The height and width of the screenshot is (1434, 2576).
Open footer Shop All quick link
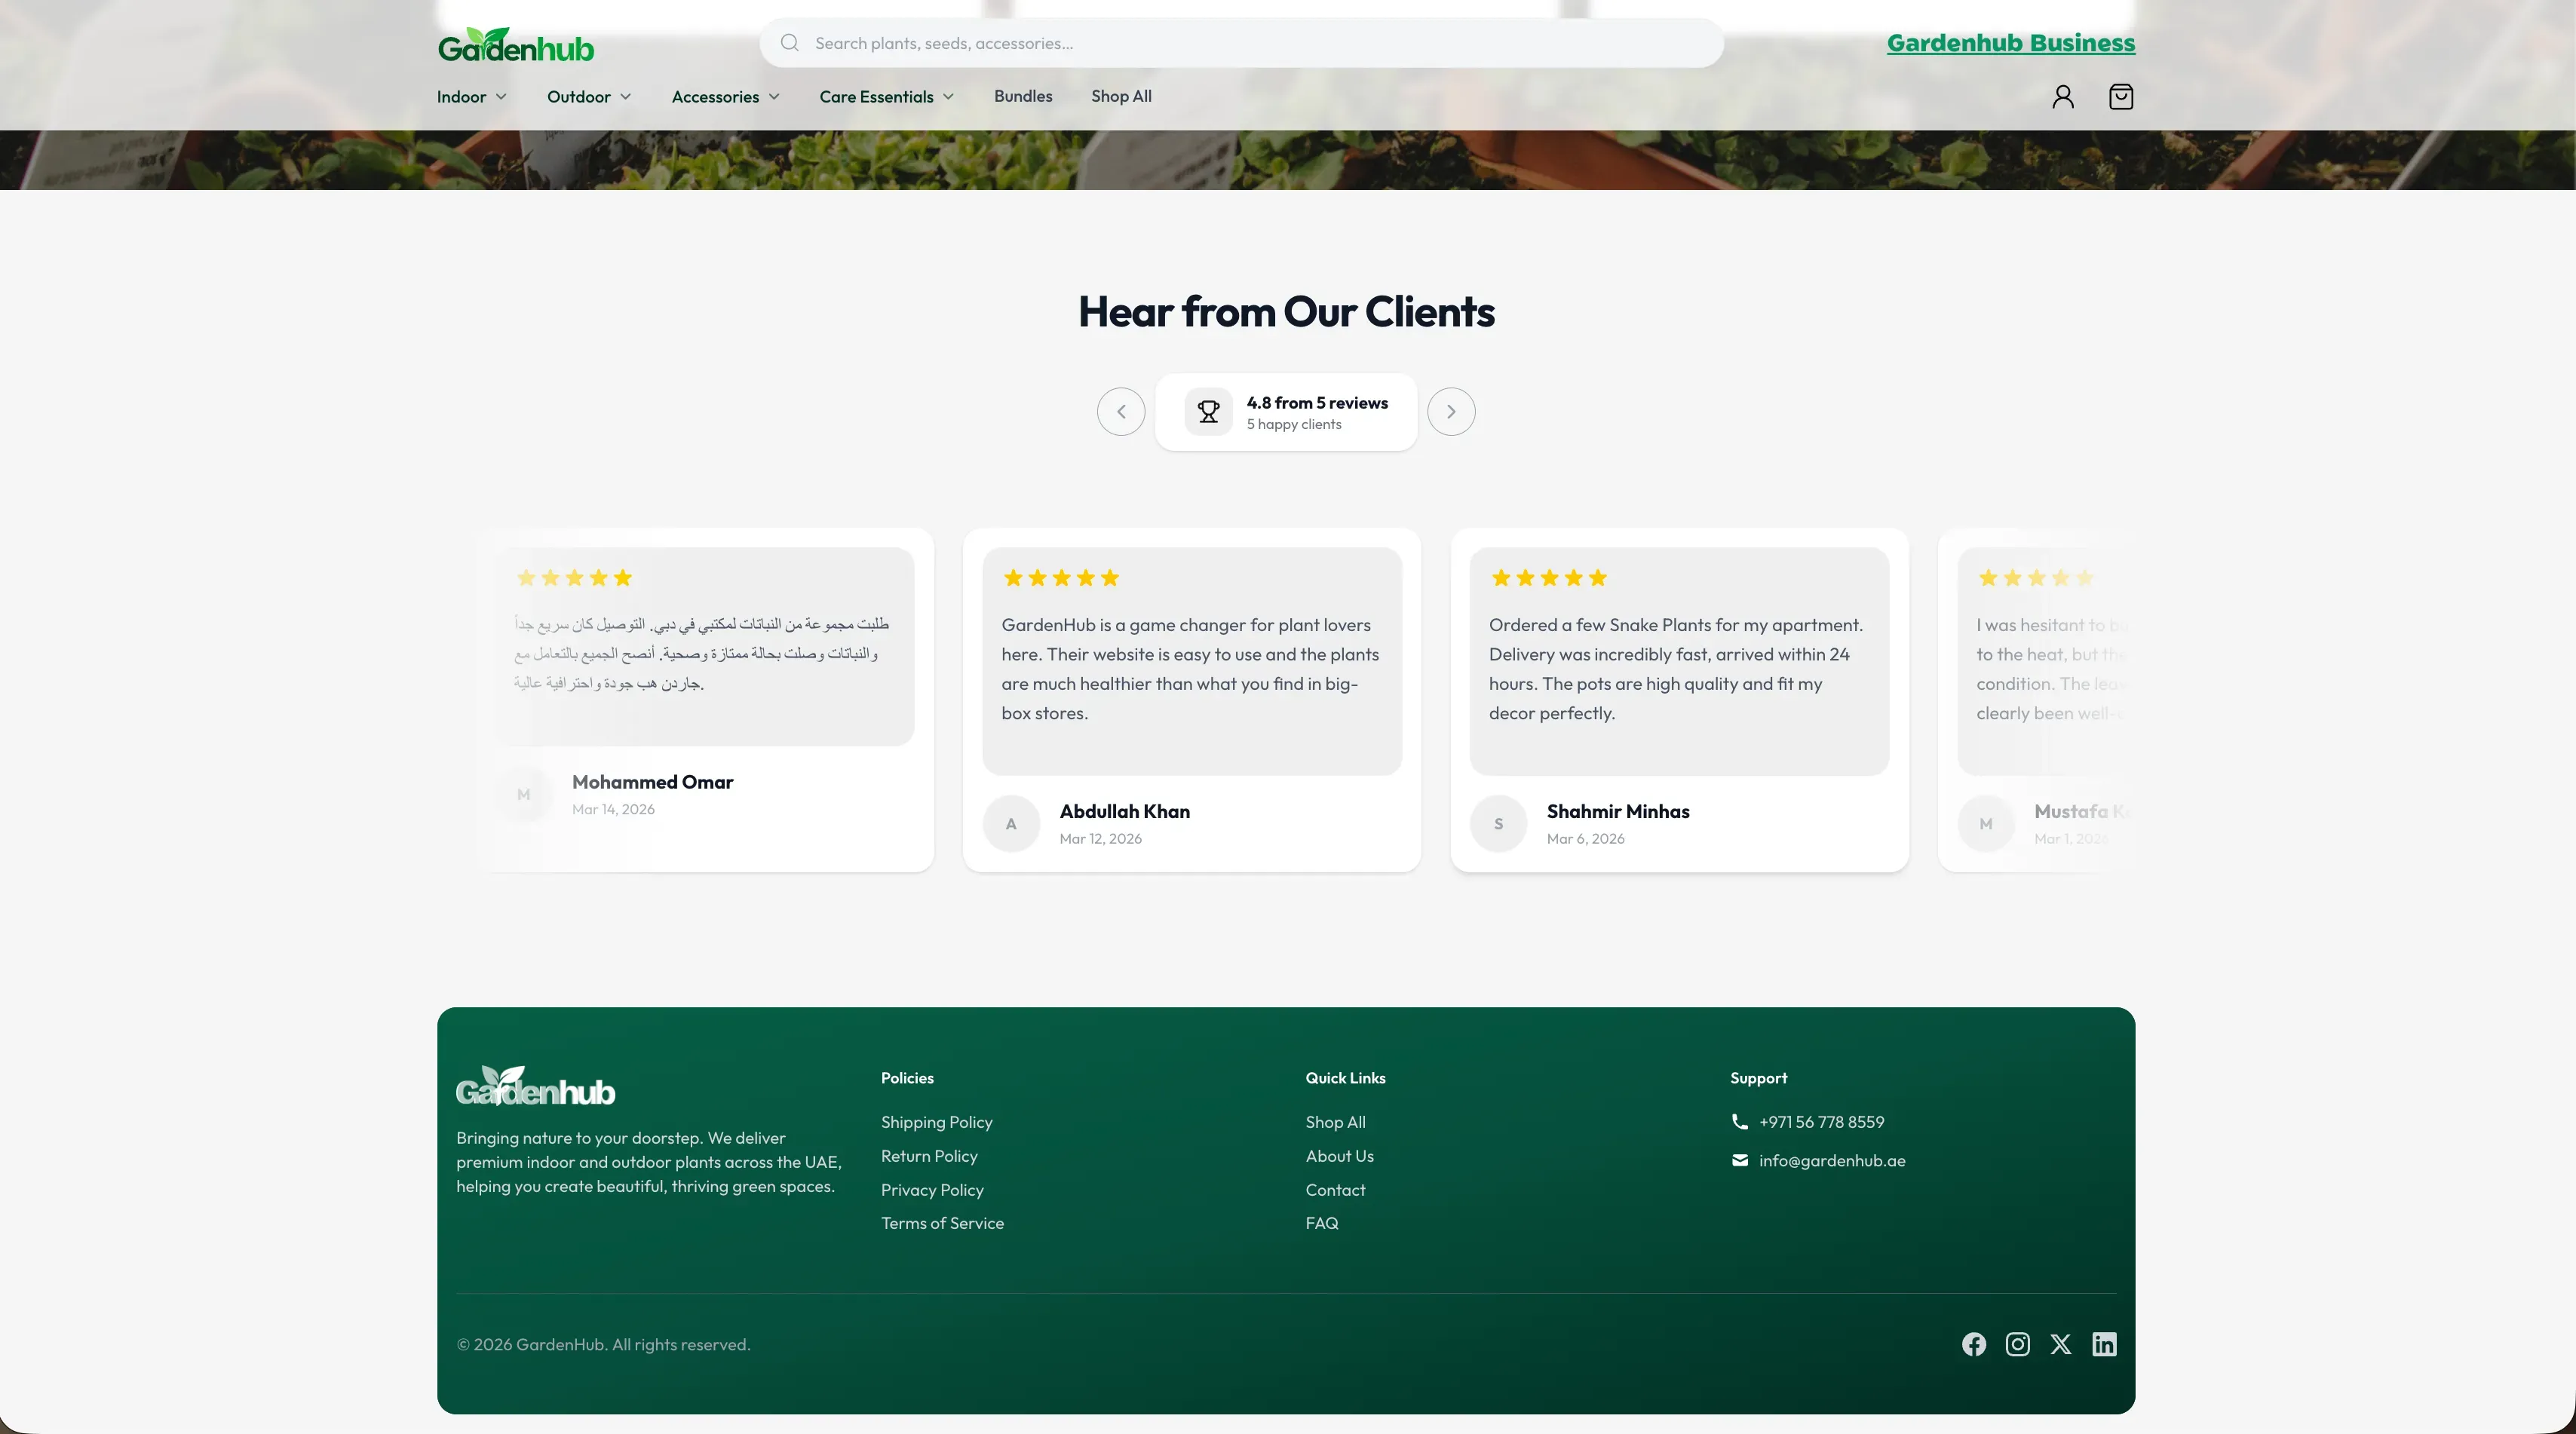[x=1335, y=1122]
